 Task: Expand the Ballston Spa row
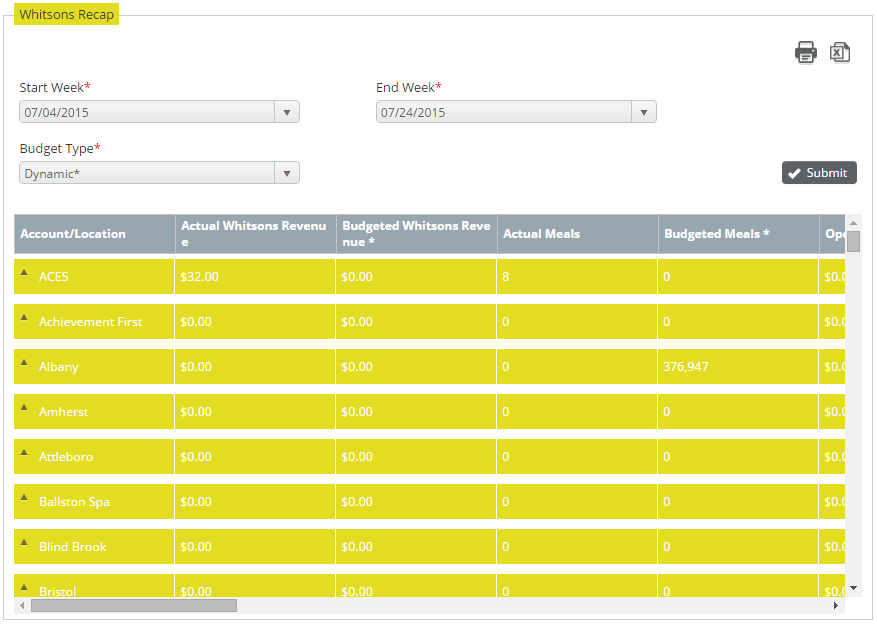(25, 498)
